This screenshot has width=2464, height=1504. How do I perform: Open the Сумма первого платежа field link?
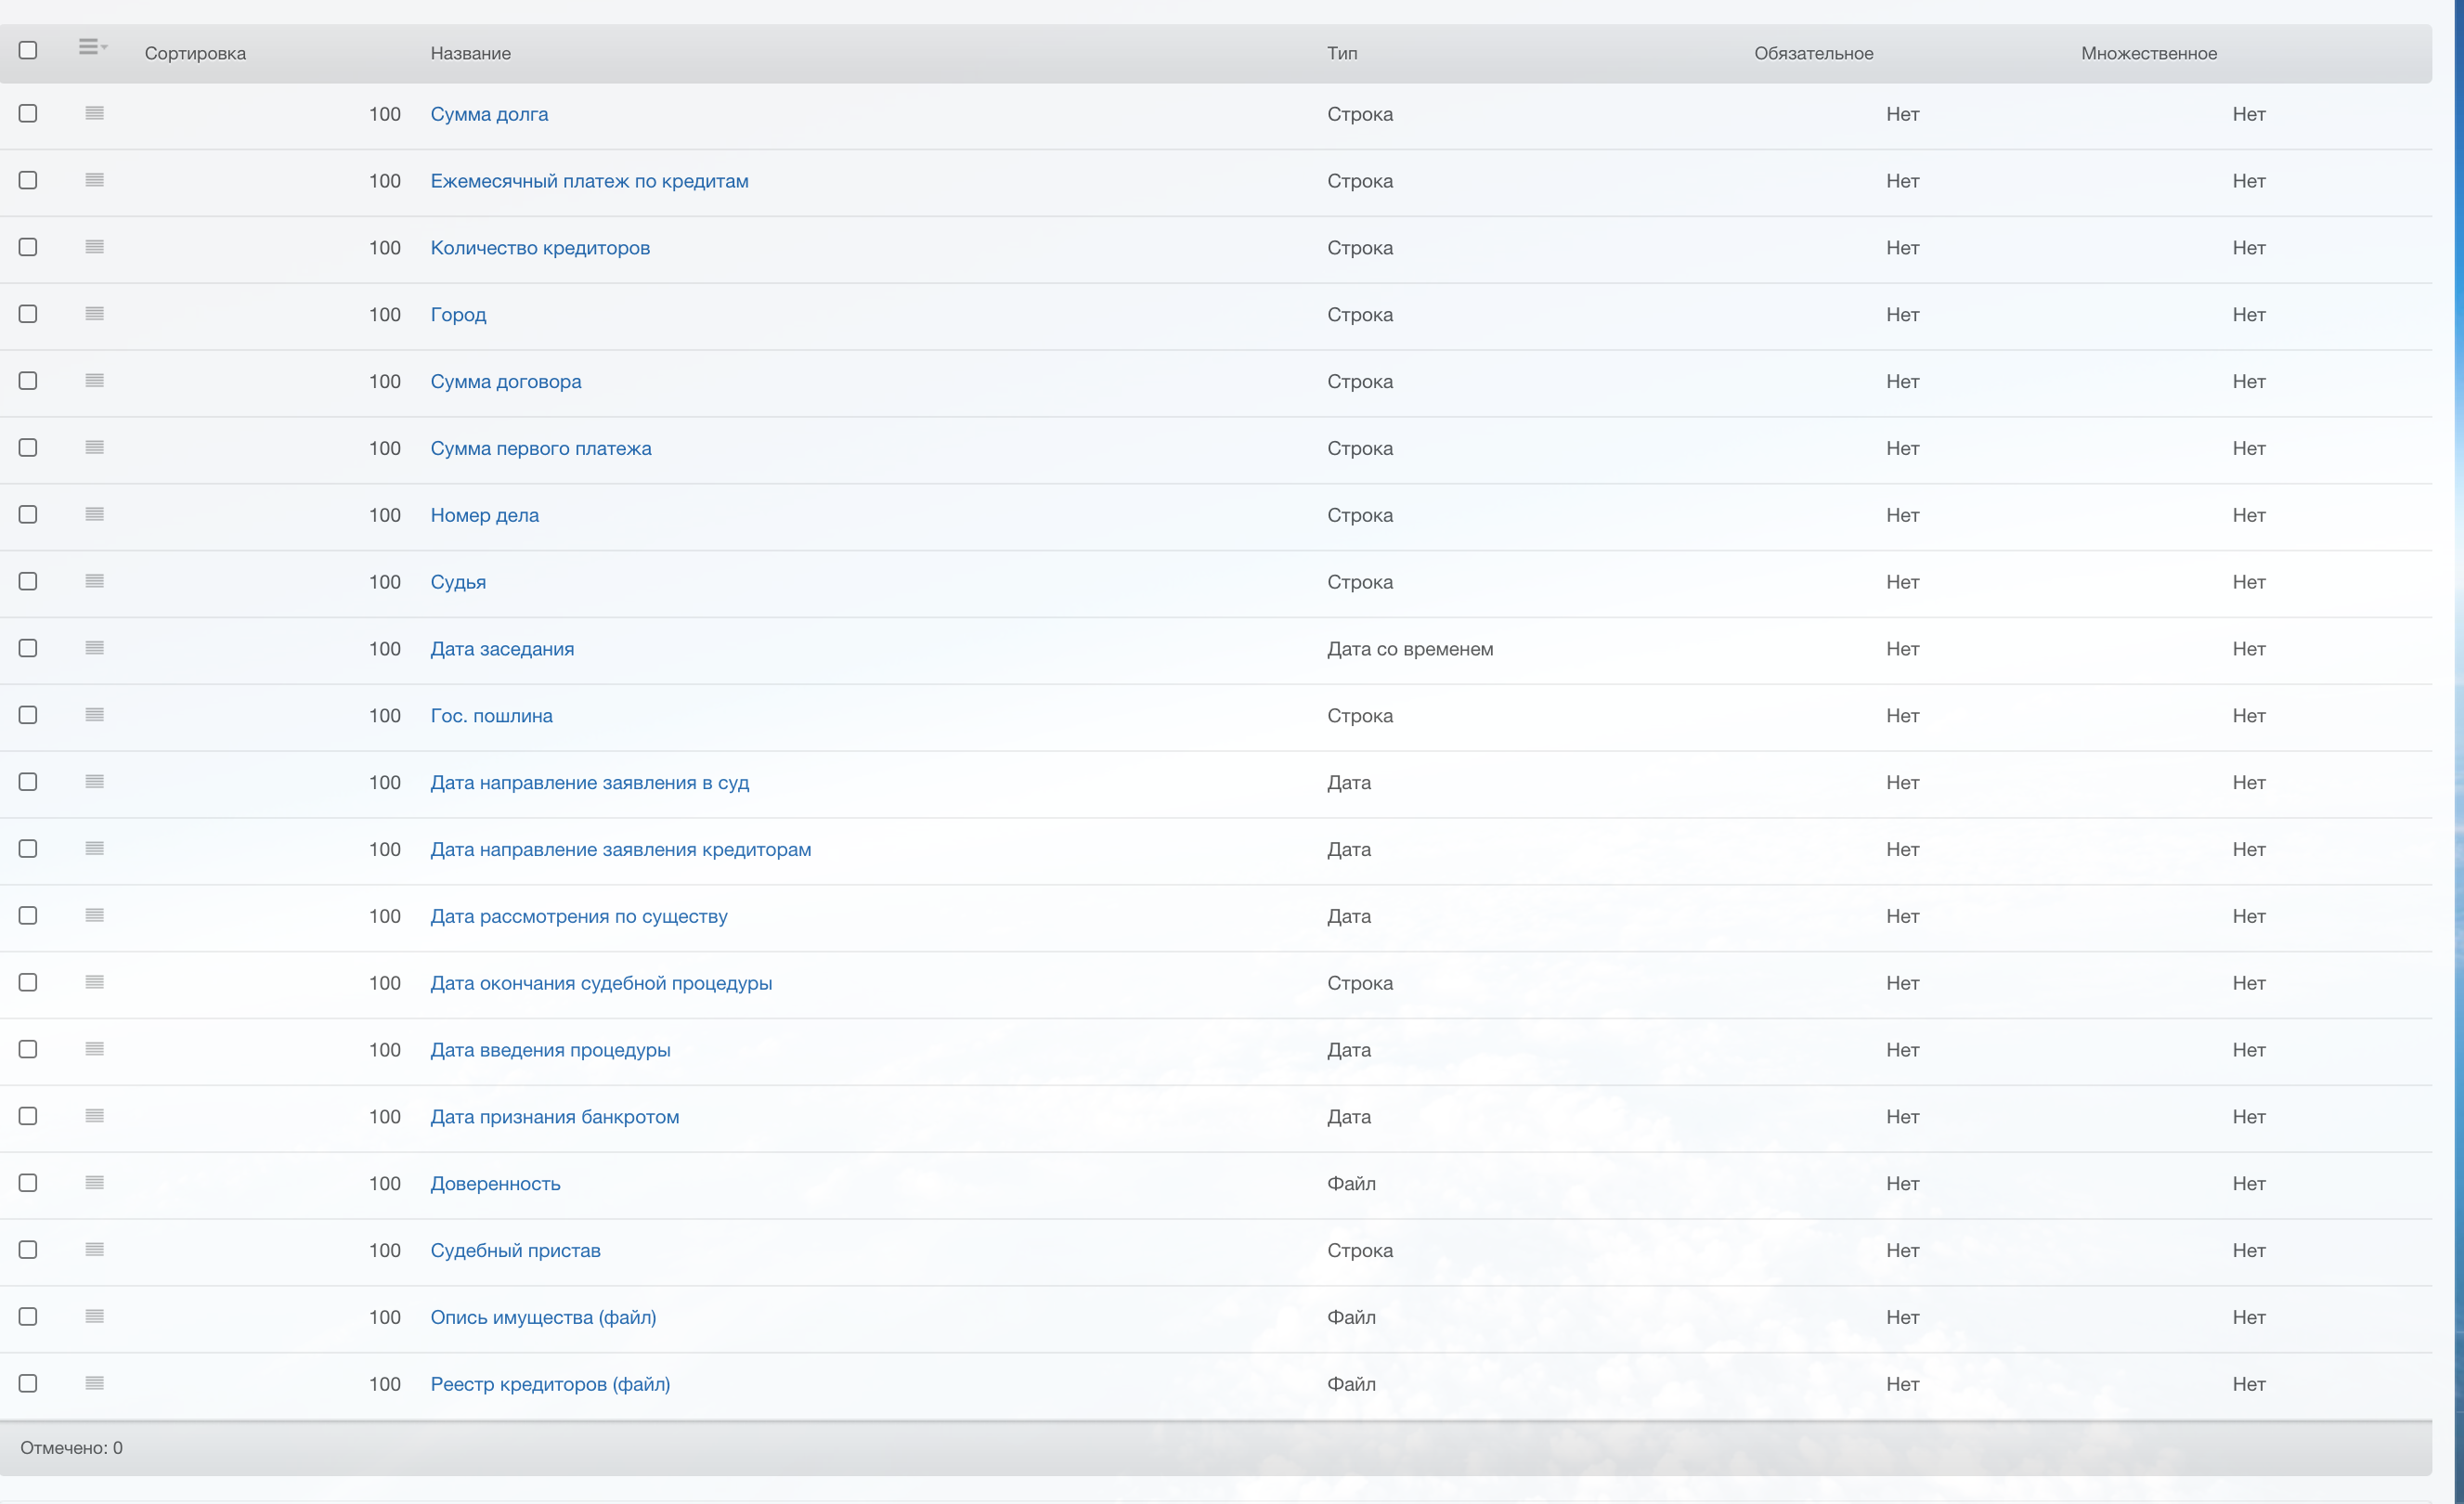click(540, 448)
